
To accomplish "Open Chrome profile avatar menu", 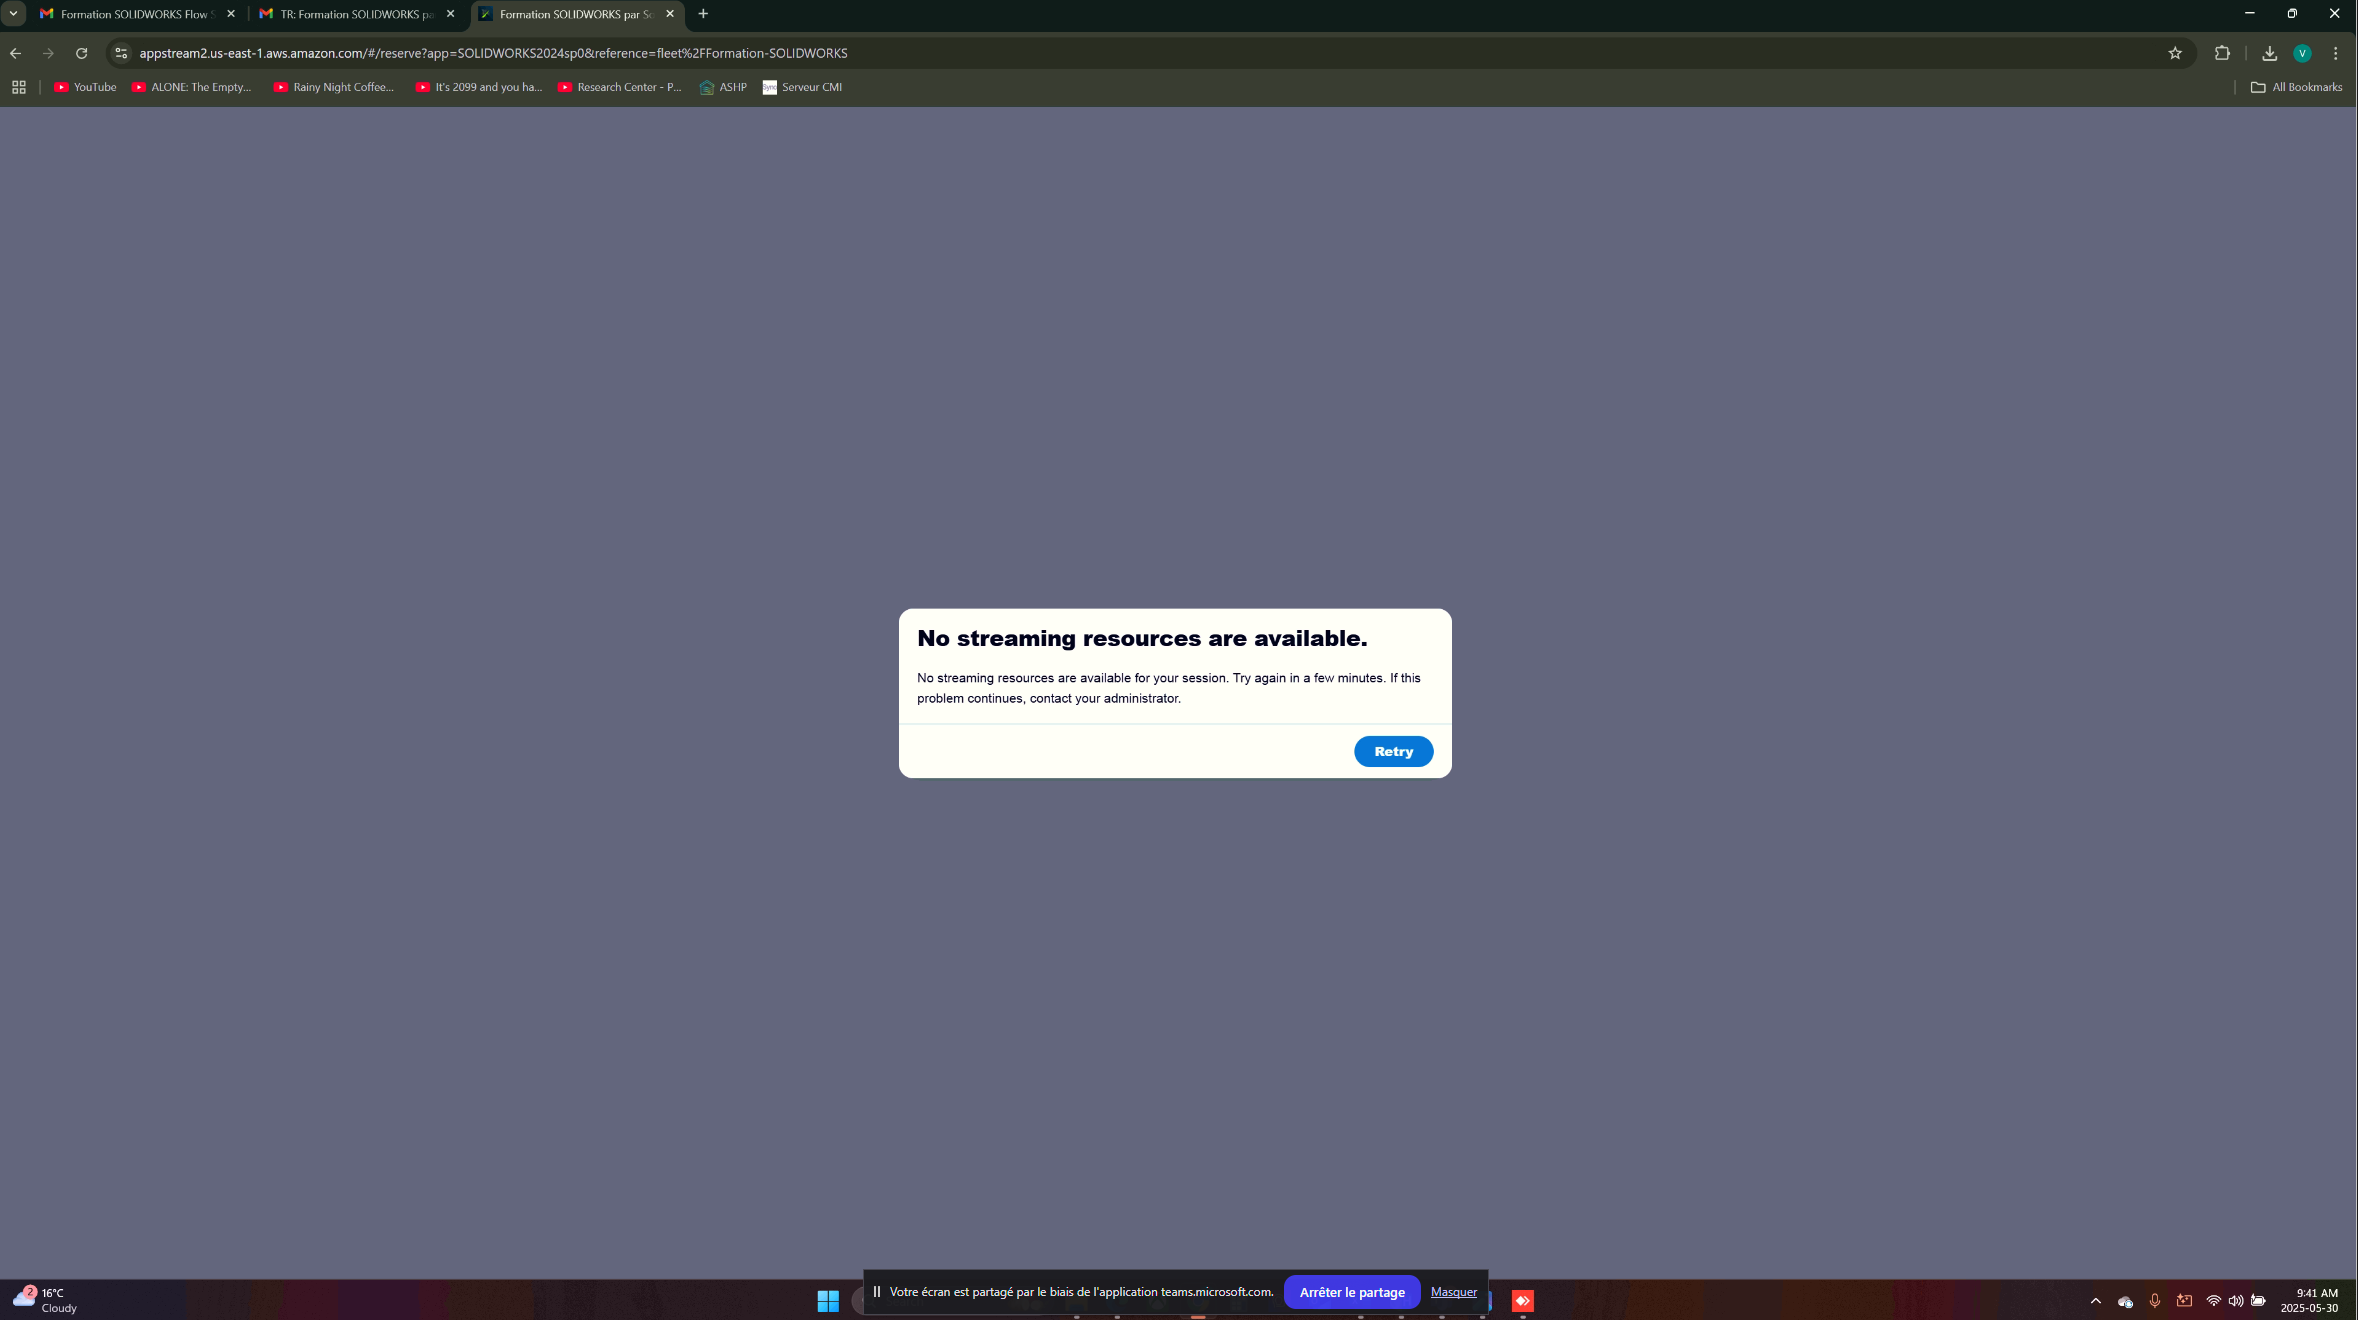I will point(2302,53).
